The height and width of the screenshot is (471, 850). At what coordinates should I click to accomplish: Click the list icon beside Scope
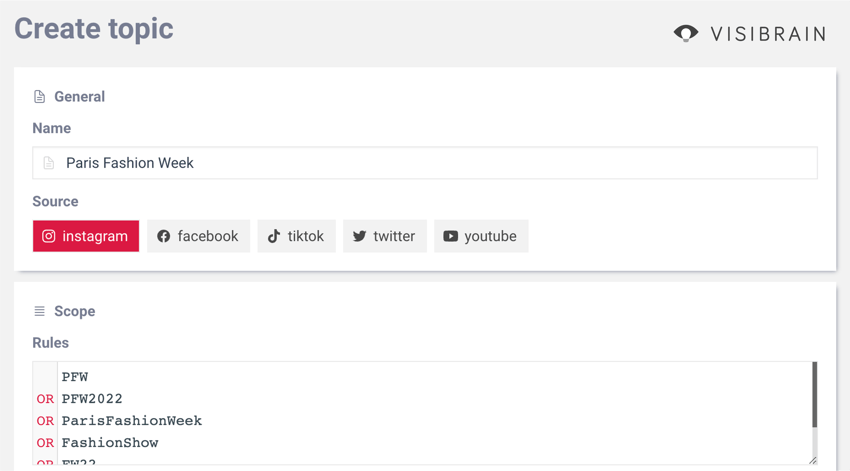[x=40, y=311]
